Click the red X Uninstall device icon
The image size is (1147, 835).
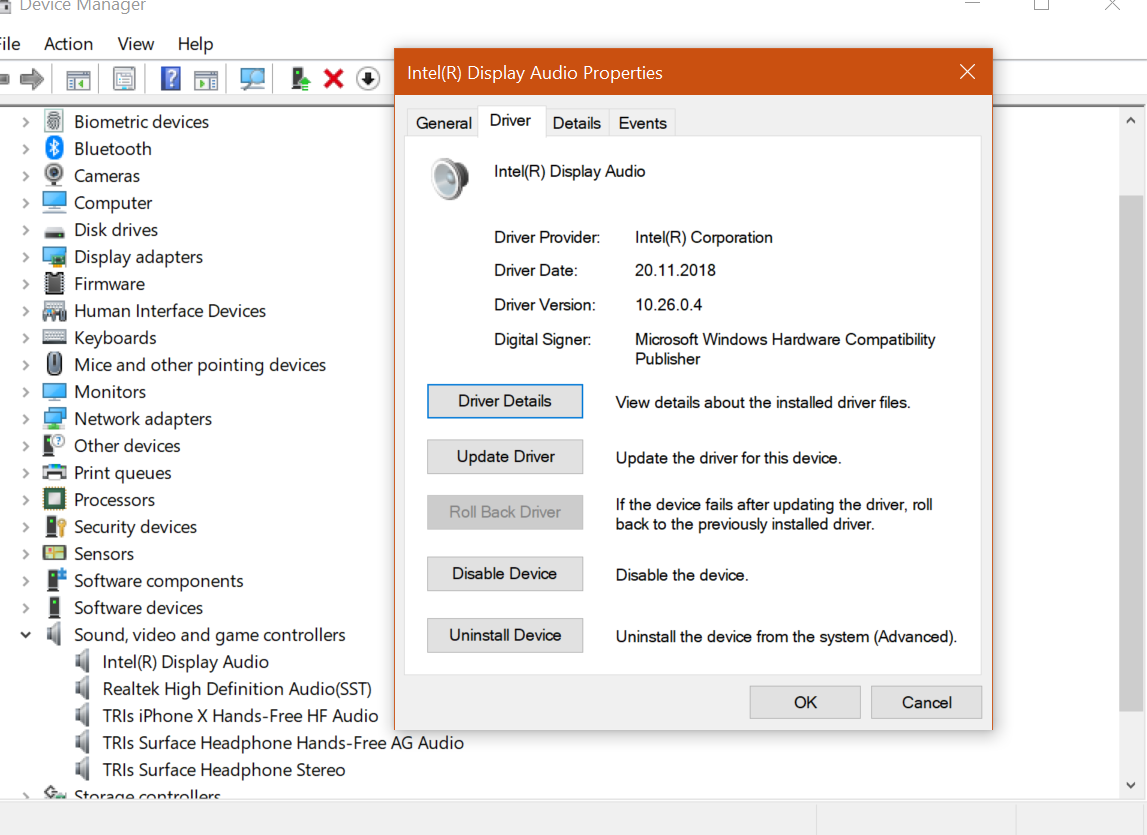334,78
